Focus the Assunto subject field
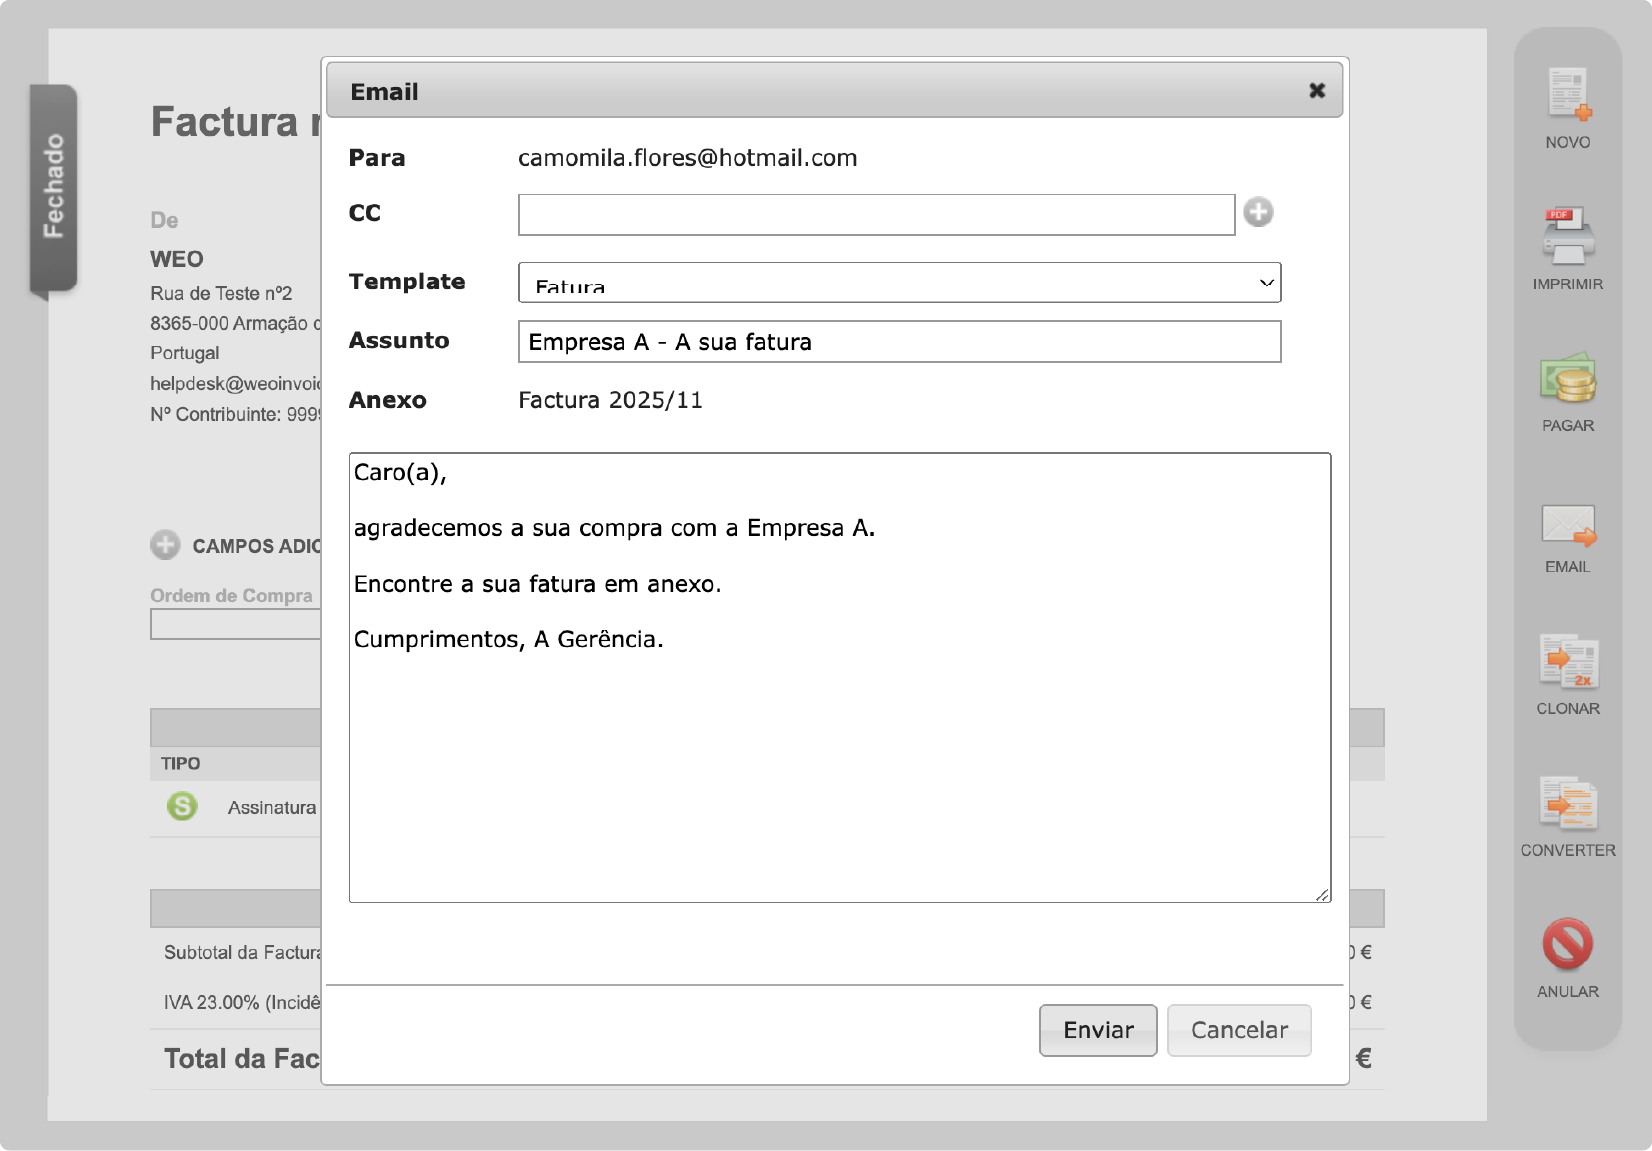 [x=899, y=342]
